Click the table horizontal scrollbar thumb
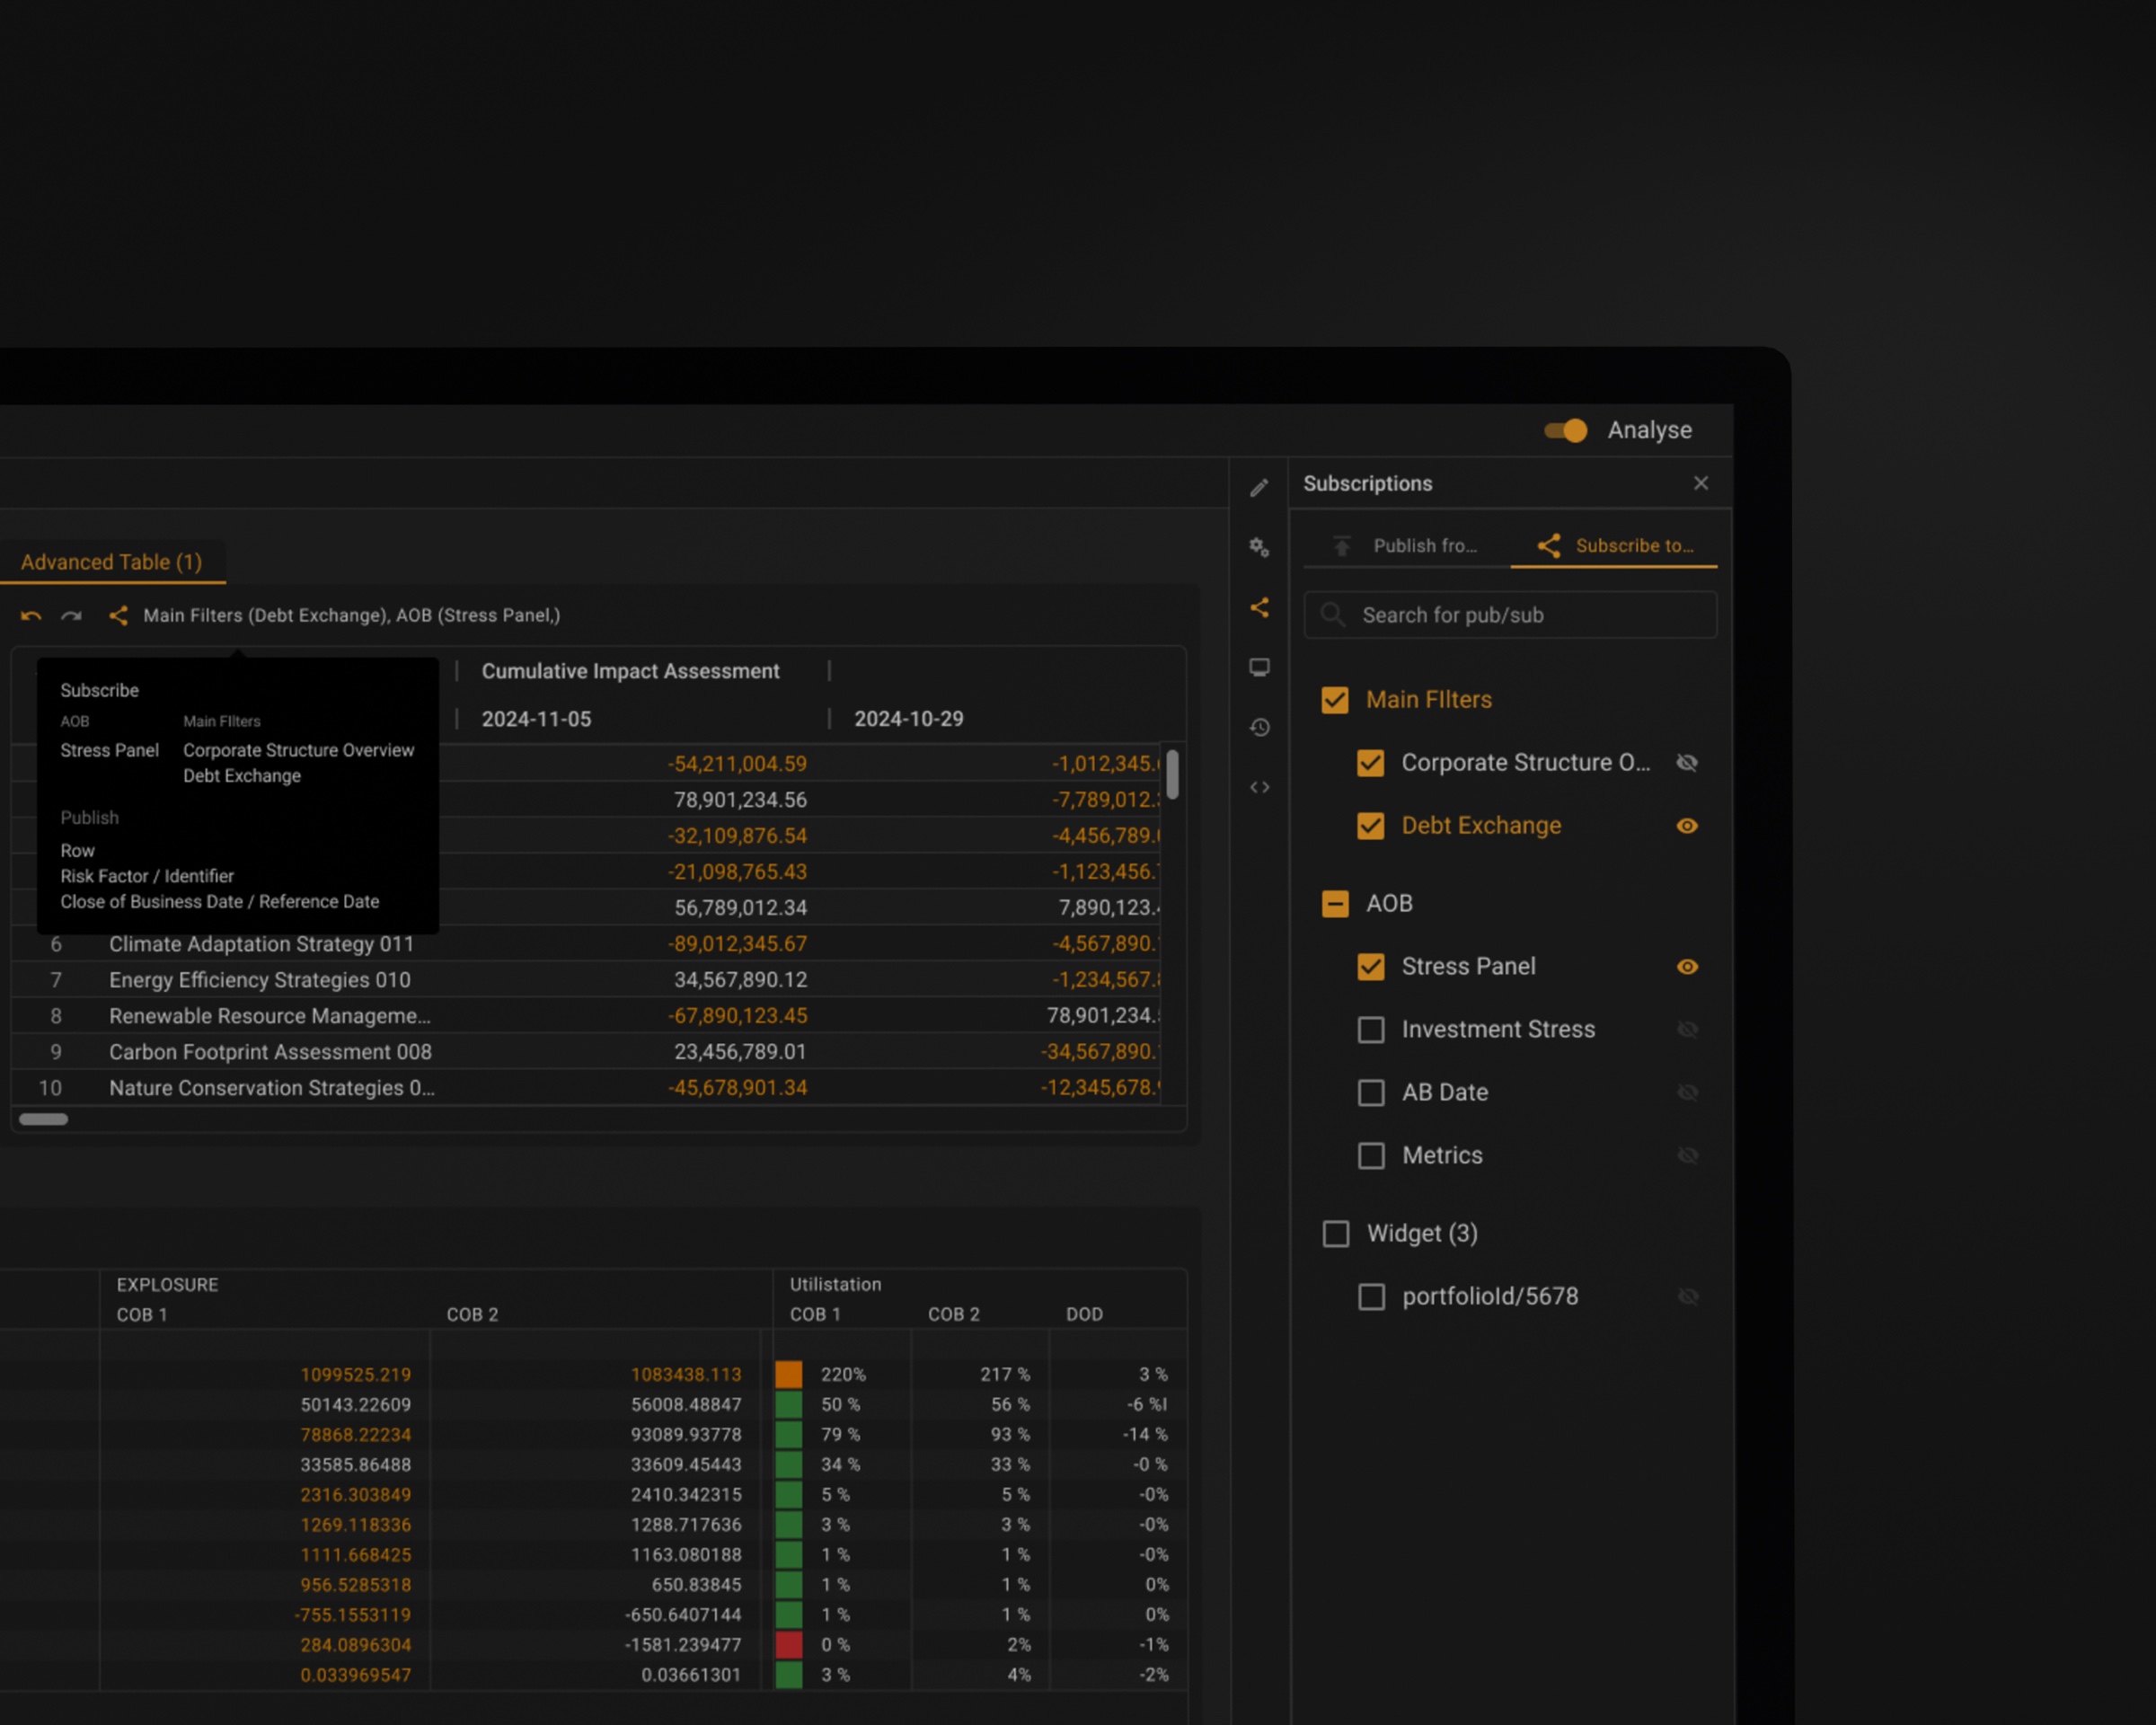 pos(44,1119)
